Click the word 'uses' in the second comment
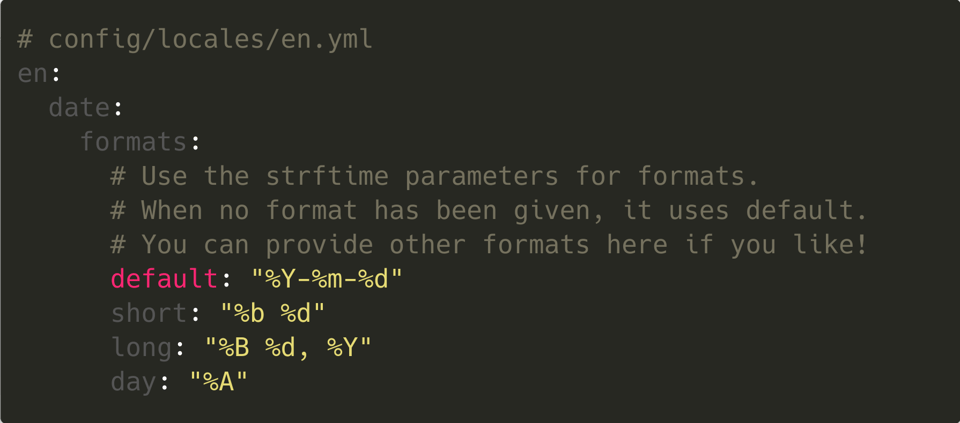 (699, 210)
